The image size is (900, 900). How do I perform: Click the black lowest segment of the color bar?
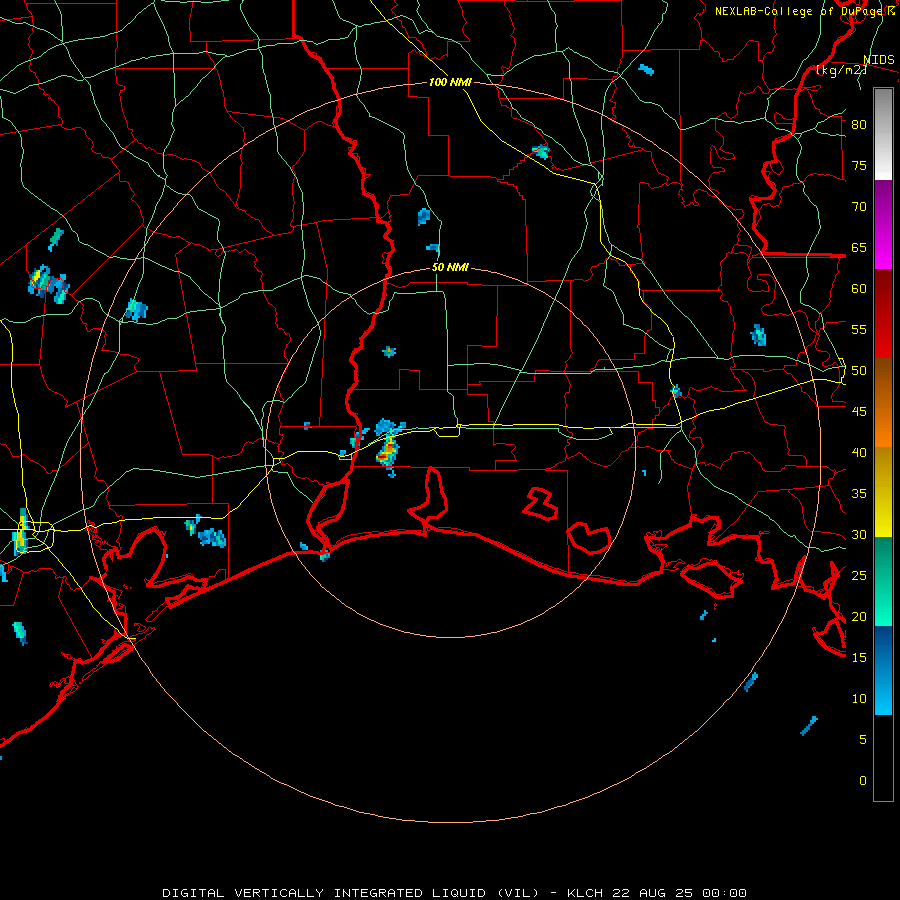[x=883, y=758]
